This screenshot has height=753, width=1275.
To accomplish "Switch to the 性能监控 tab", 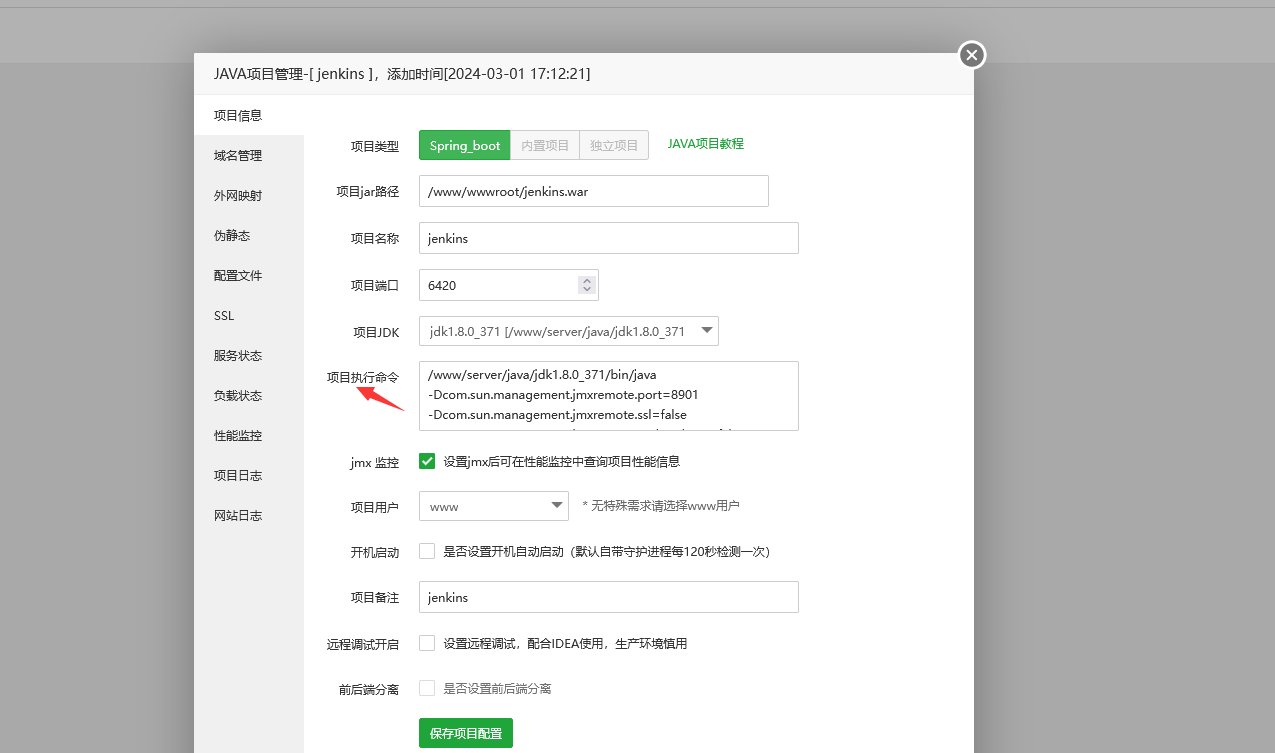I will tap(249, 435).
